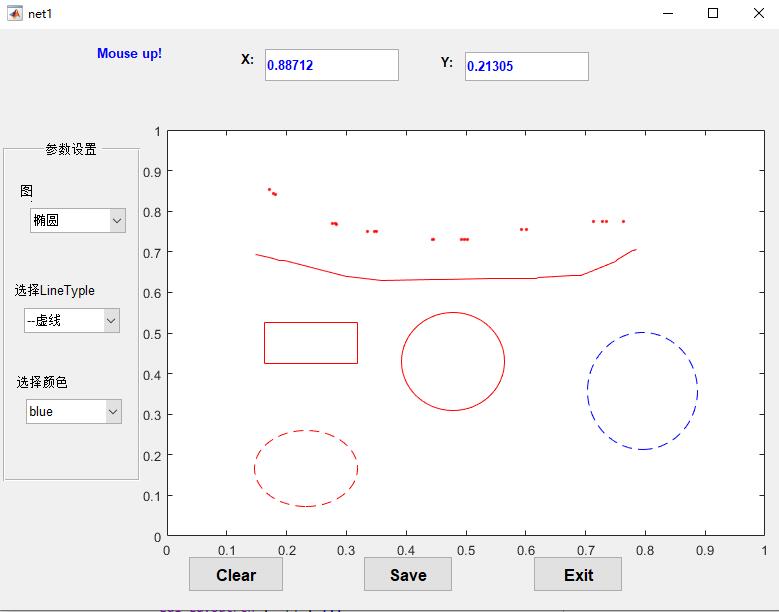Click the 'Mouse up!' status text
This screenshot has width=779, height=612.
pos(130,54)
